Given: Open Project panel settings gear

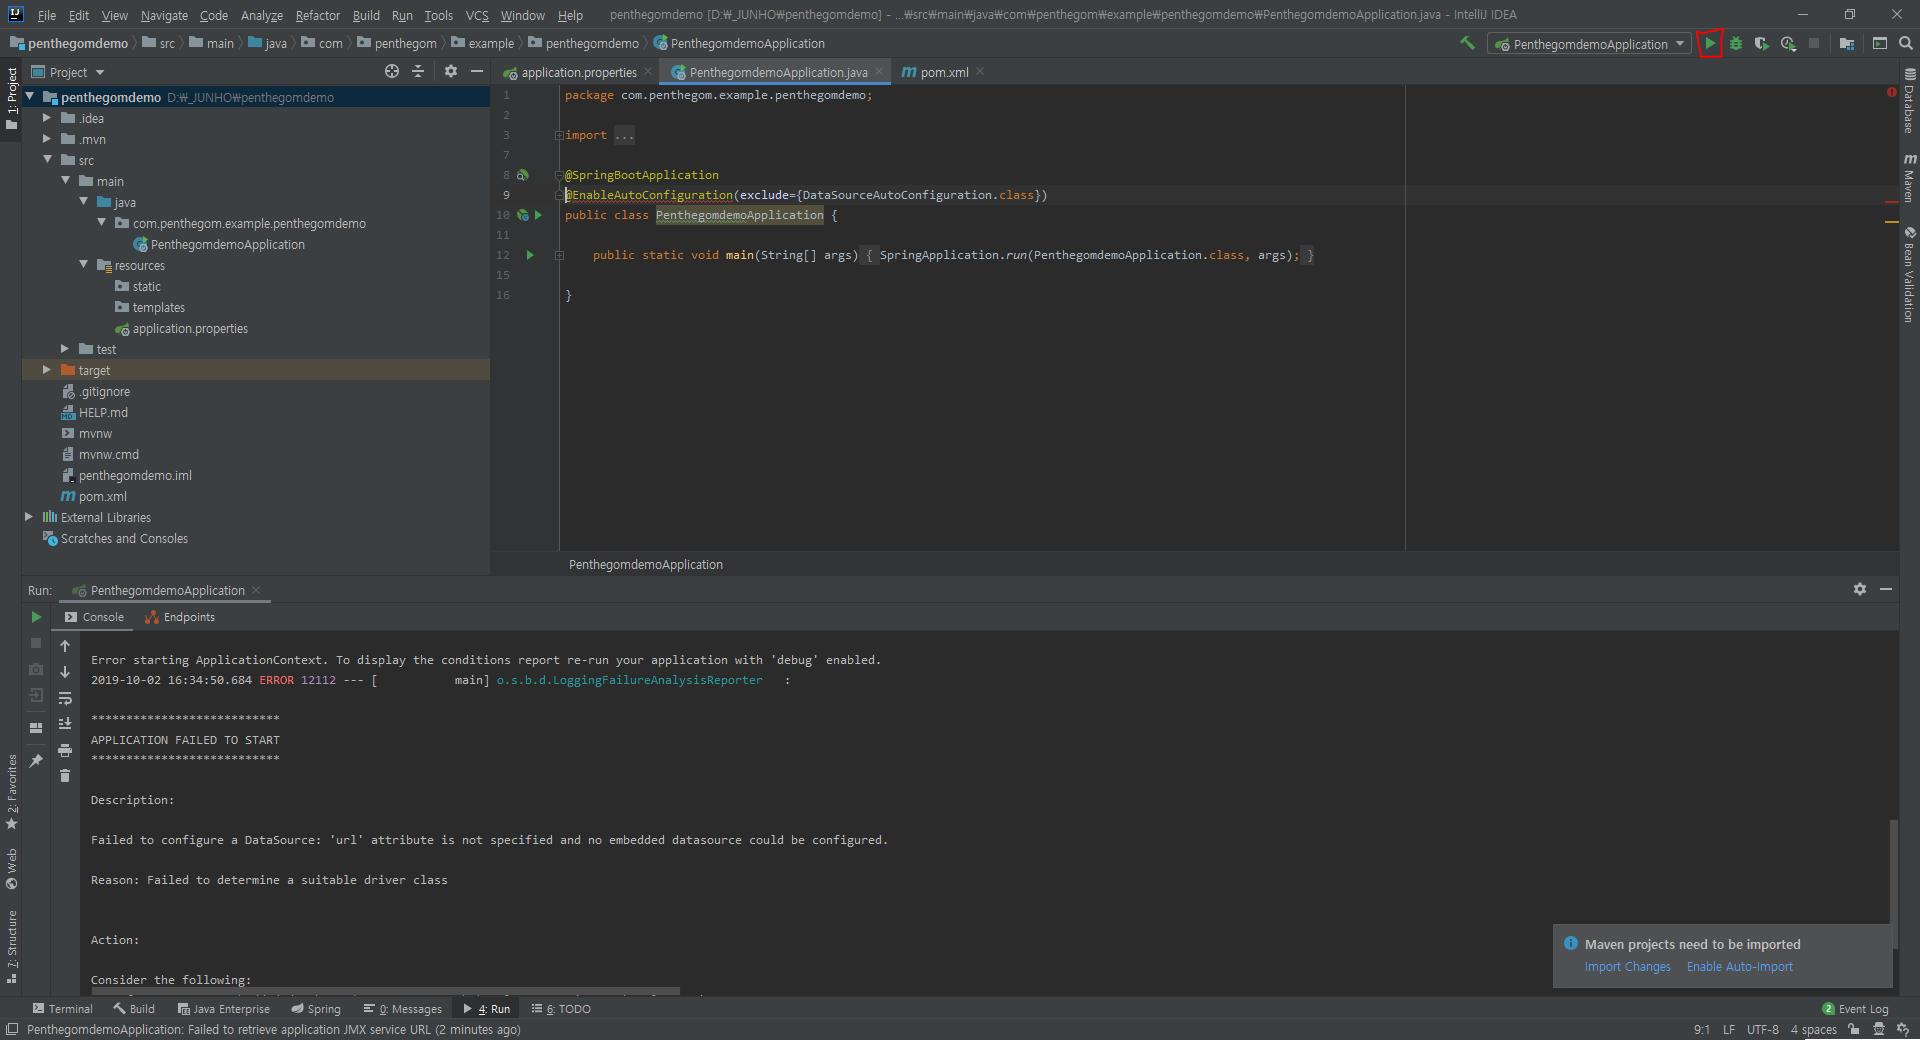Looking at the screenshot, I should 451,72.
